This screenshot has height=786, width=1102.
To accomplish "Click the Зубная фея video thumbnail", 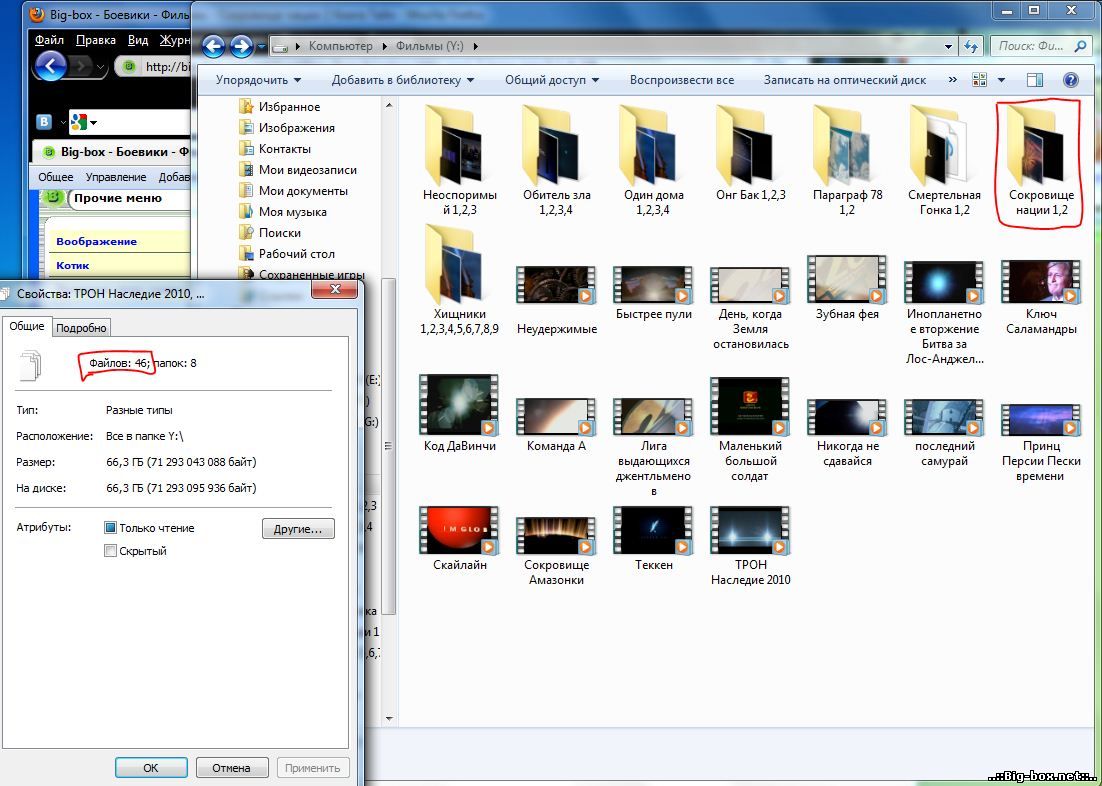I will (x=847, y=279).
